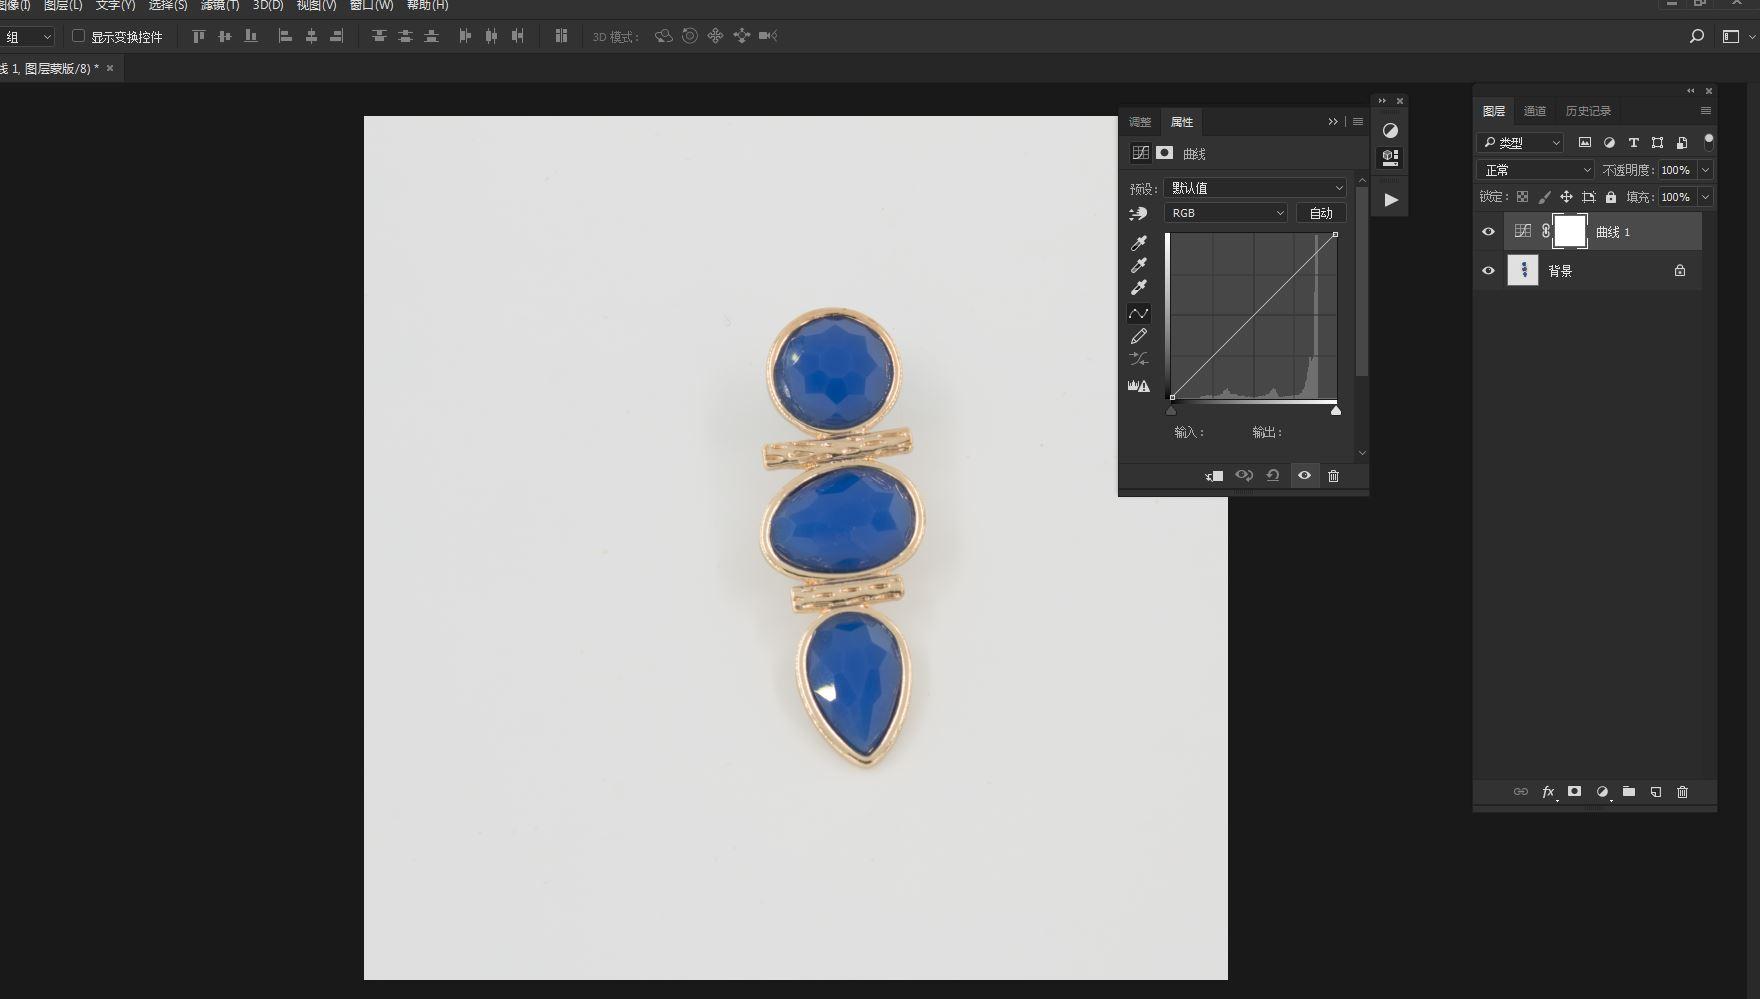This screenshot has width=1760, height=999.
Task: Open the 预设 preset dropdown
Action: pyautogui.click(x=1255, y=188)
